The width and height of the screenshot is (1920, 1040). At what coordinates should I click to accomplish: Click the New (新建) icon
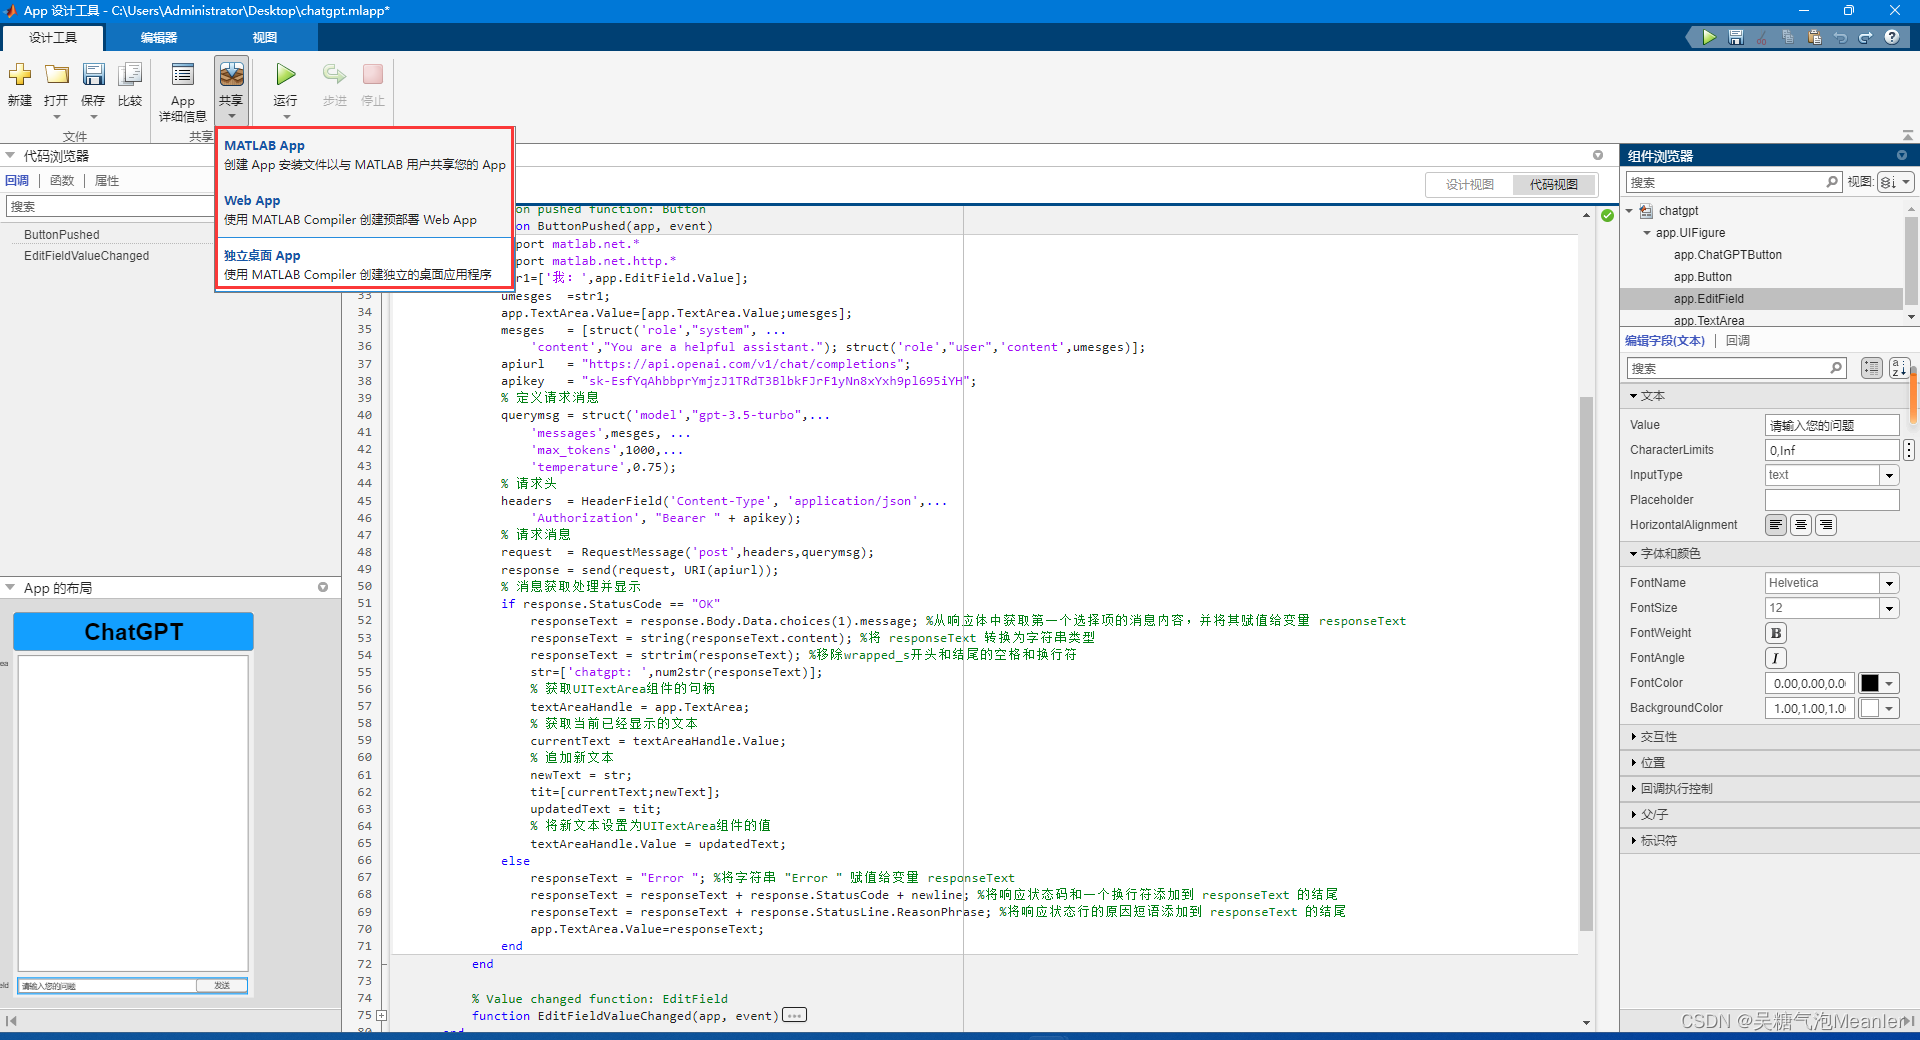19,75
